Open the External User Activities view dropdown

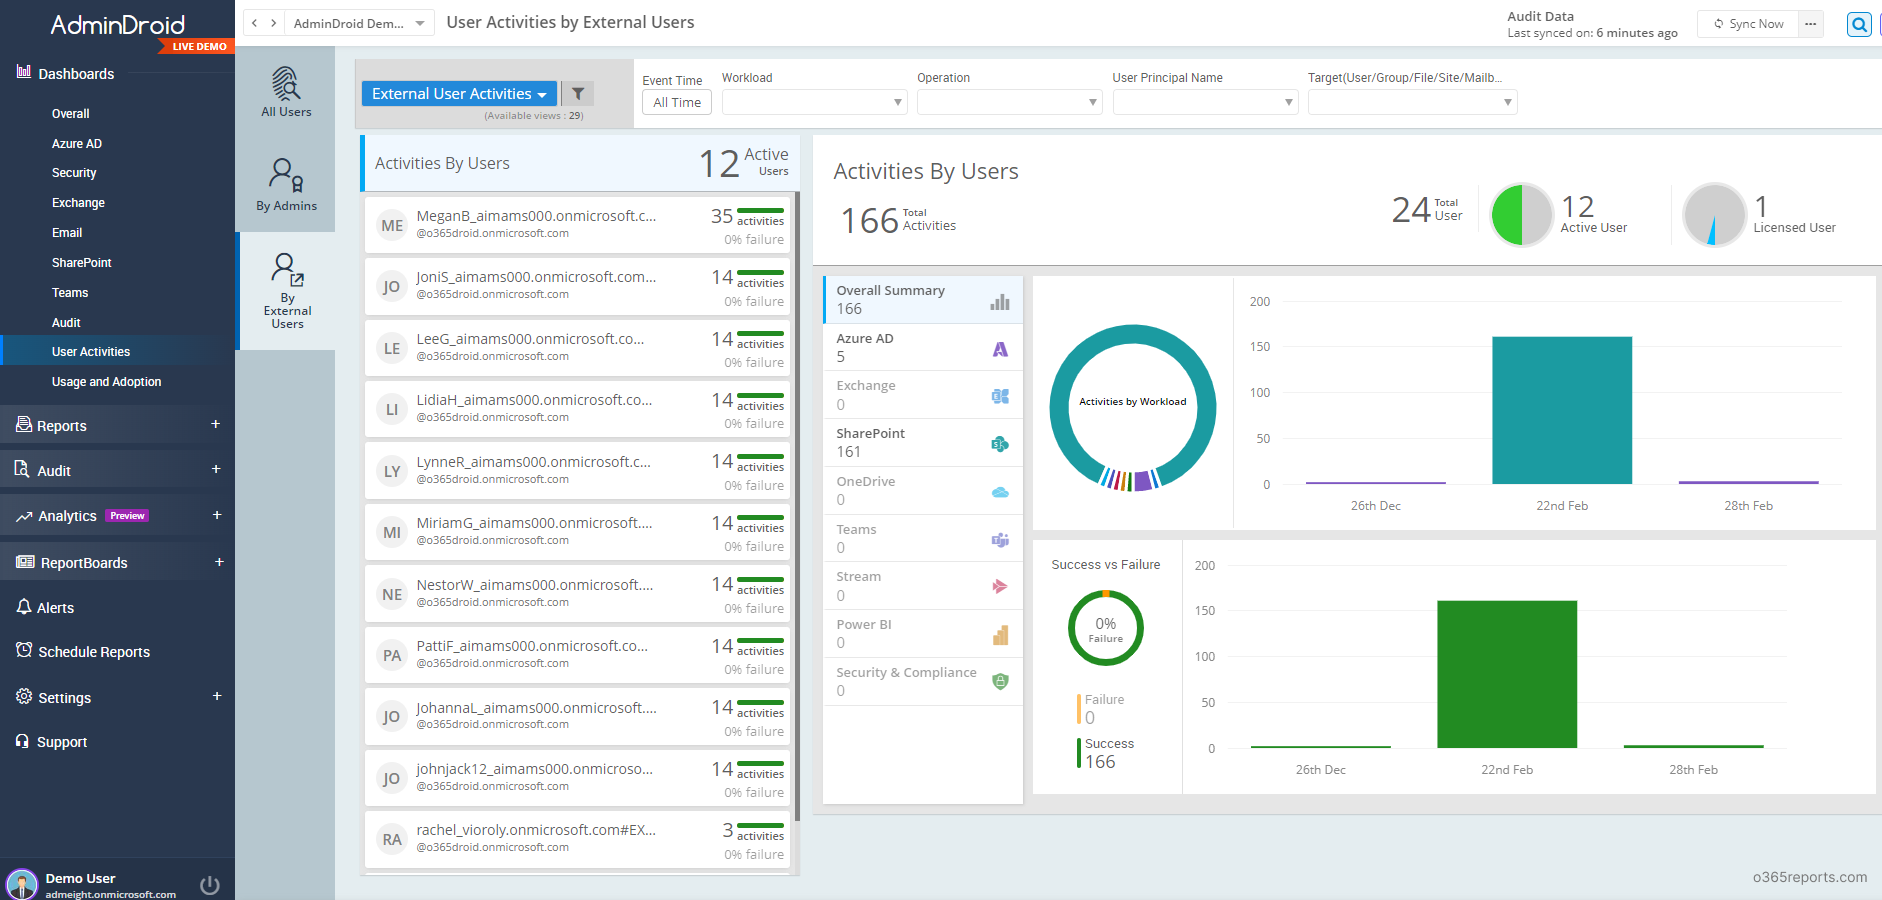point(459,93)
